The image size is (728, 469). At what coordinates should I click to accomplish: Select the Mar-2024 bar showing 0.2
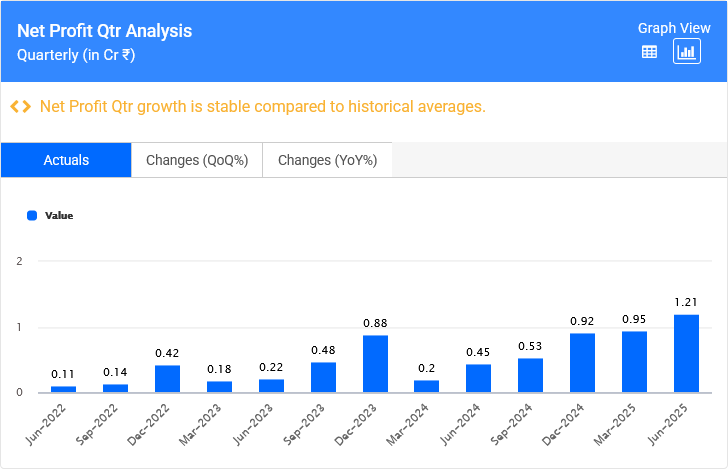427,386
